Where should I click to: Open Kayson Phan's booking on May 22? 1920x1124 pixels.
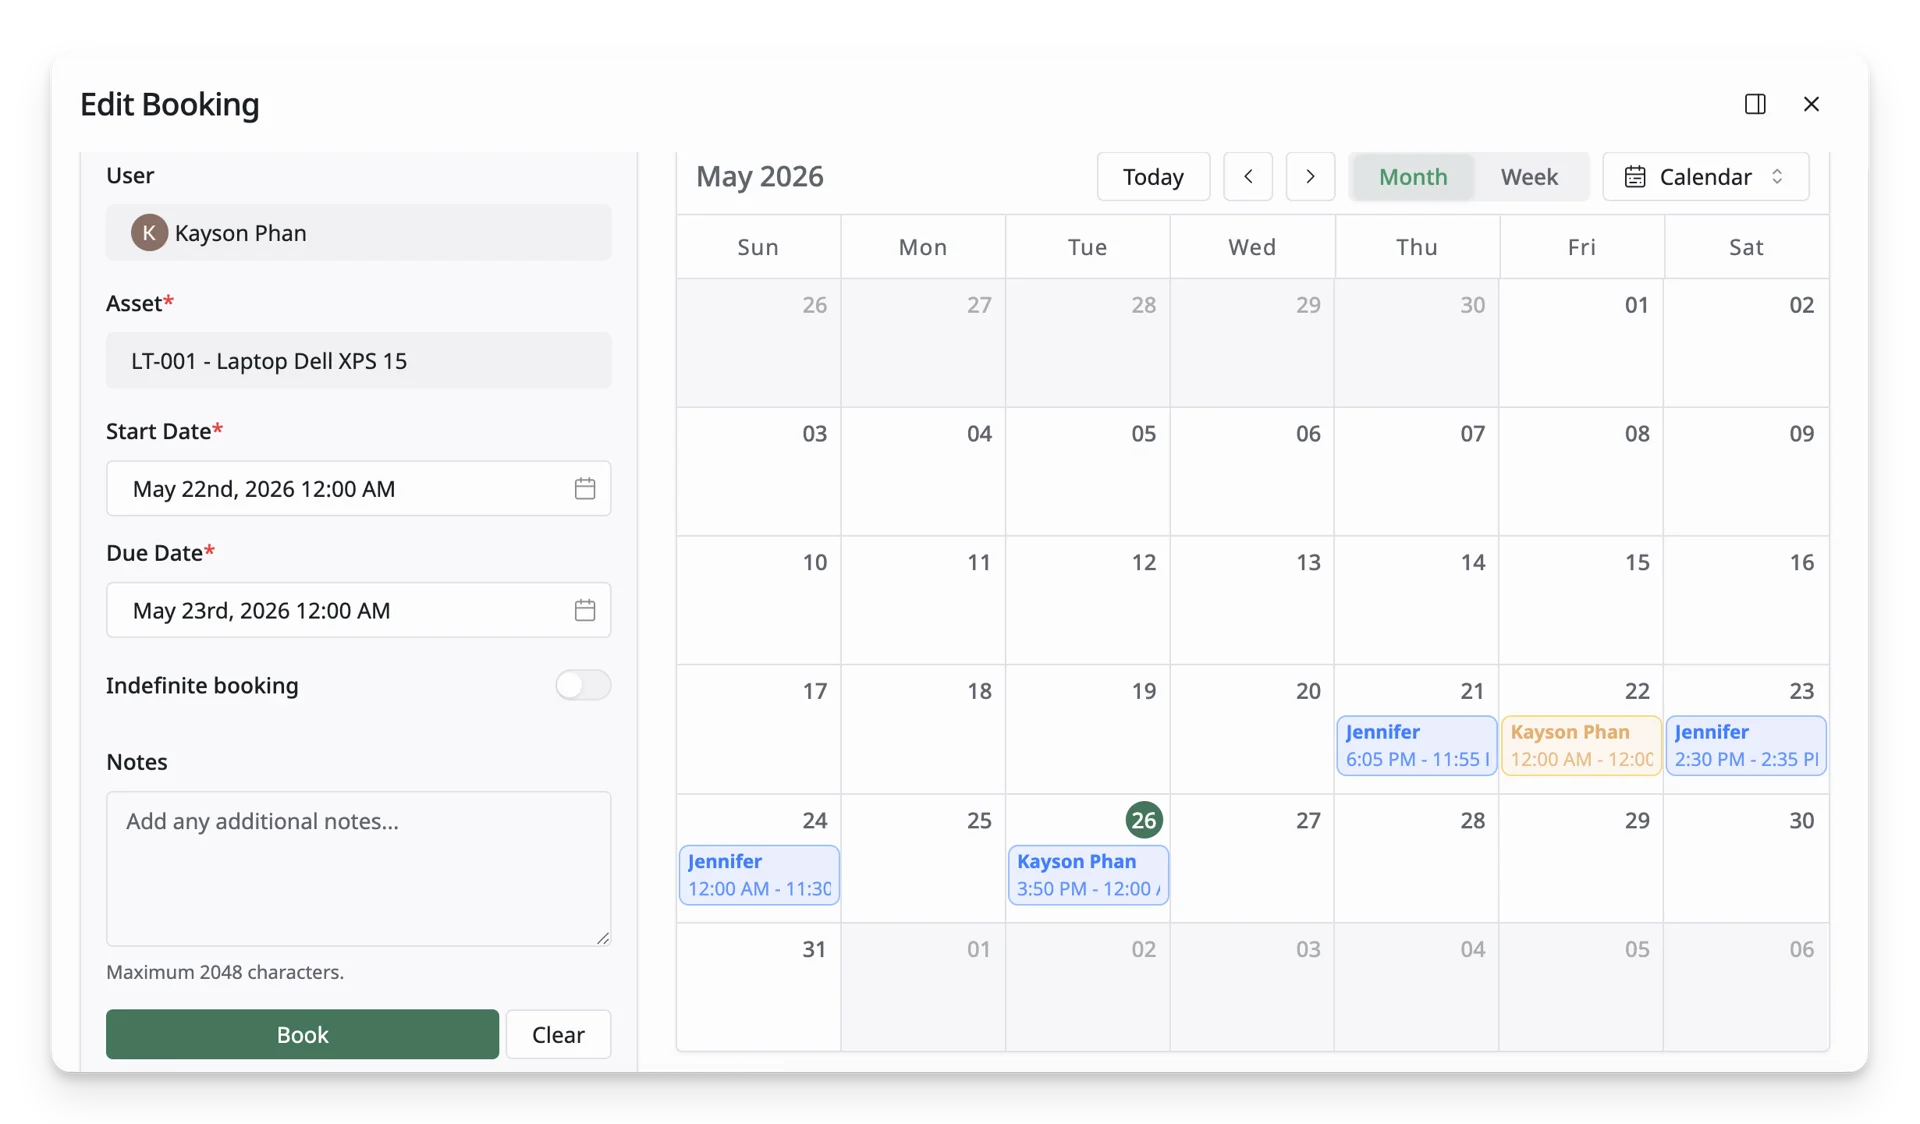click(x=1581, y=745)
